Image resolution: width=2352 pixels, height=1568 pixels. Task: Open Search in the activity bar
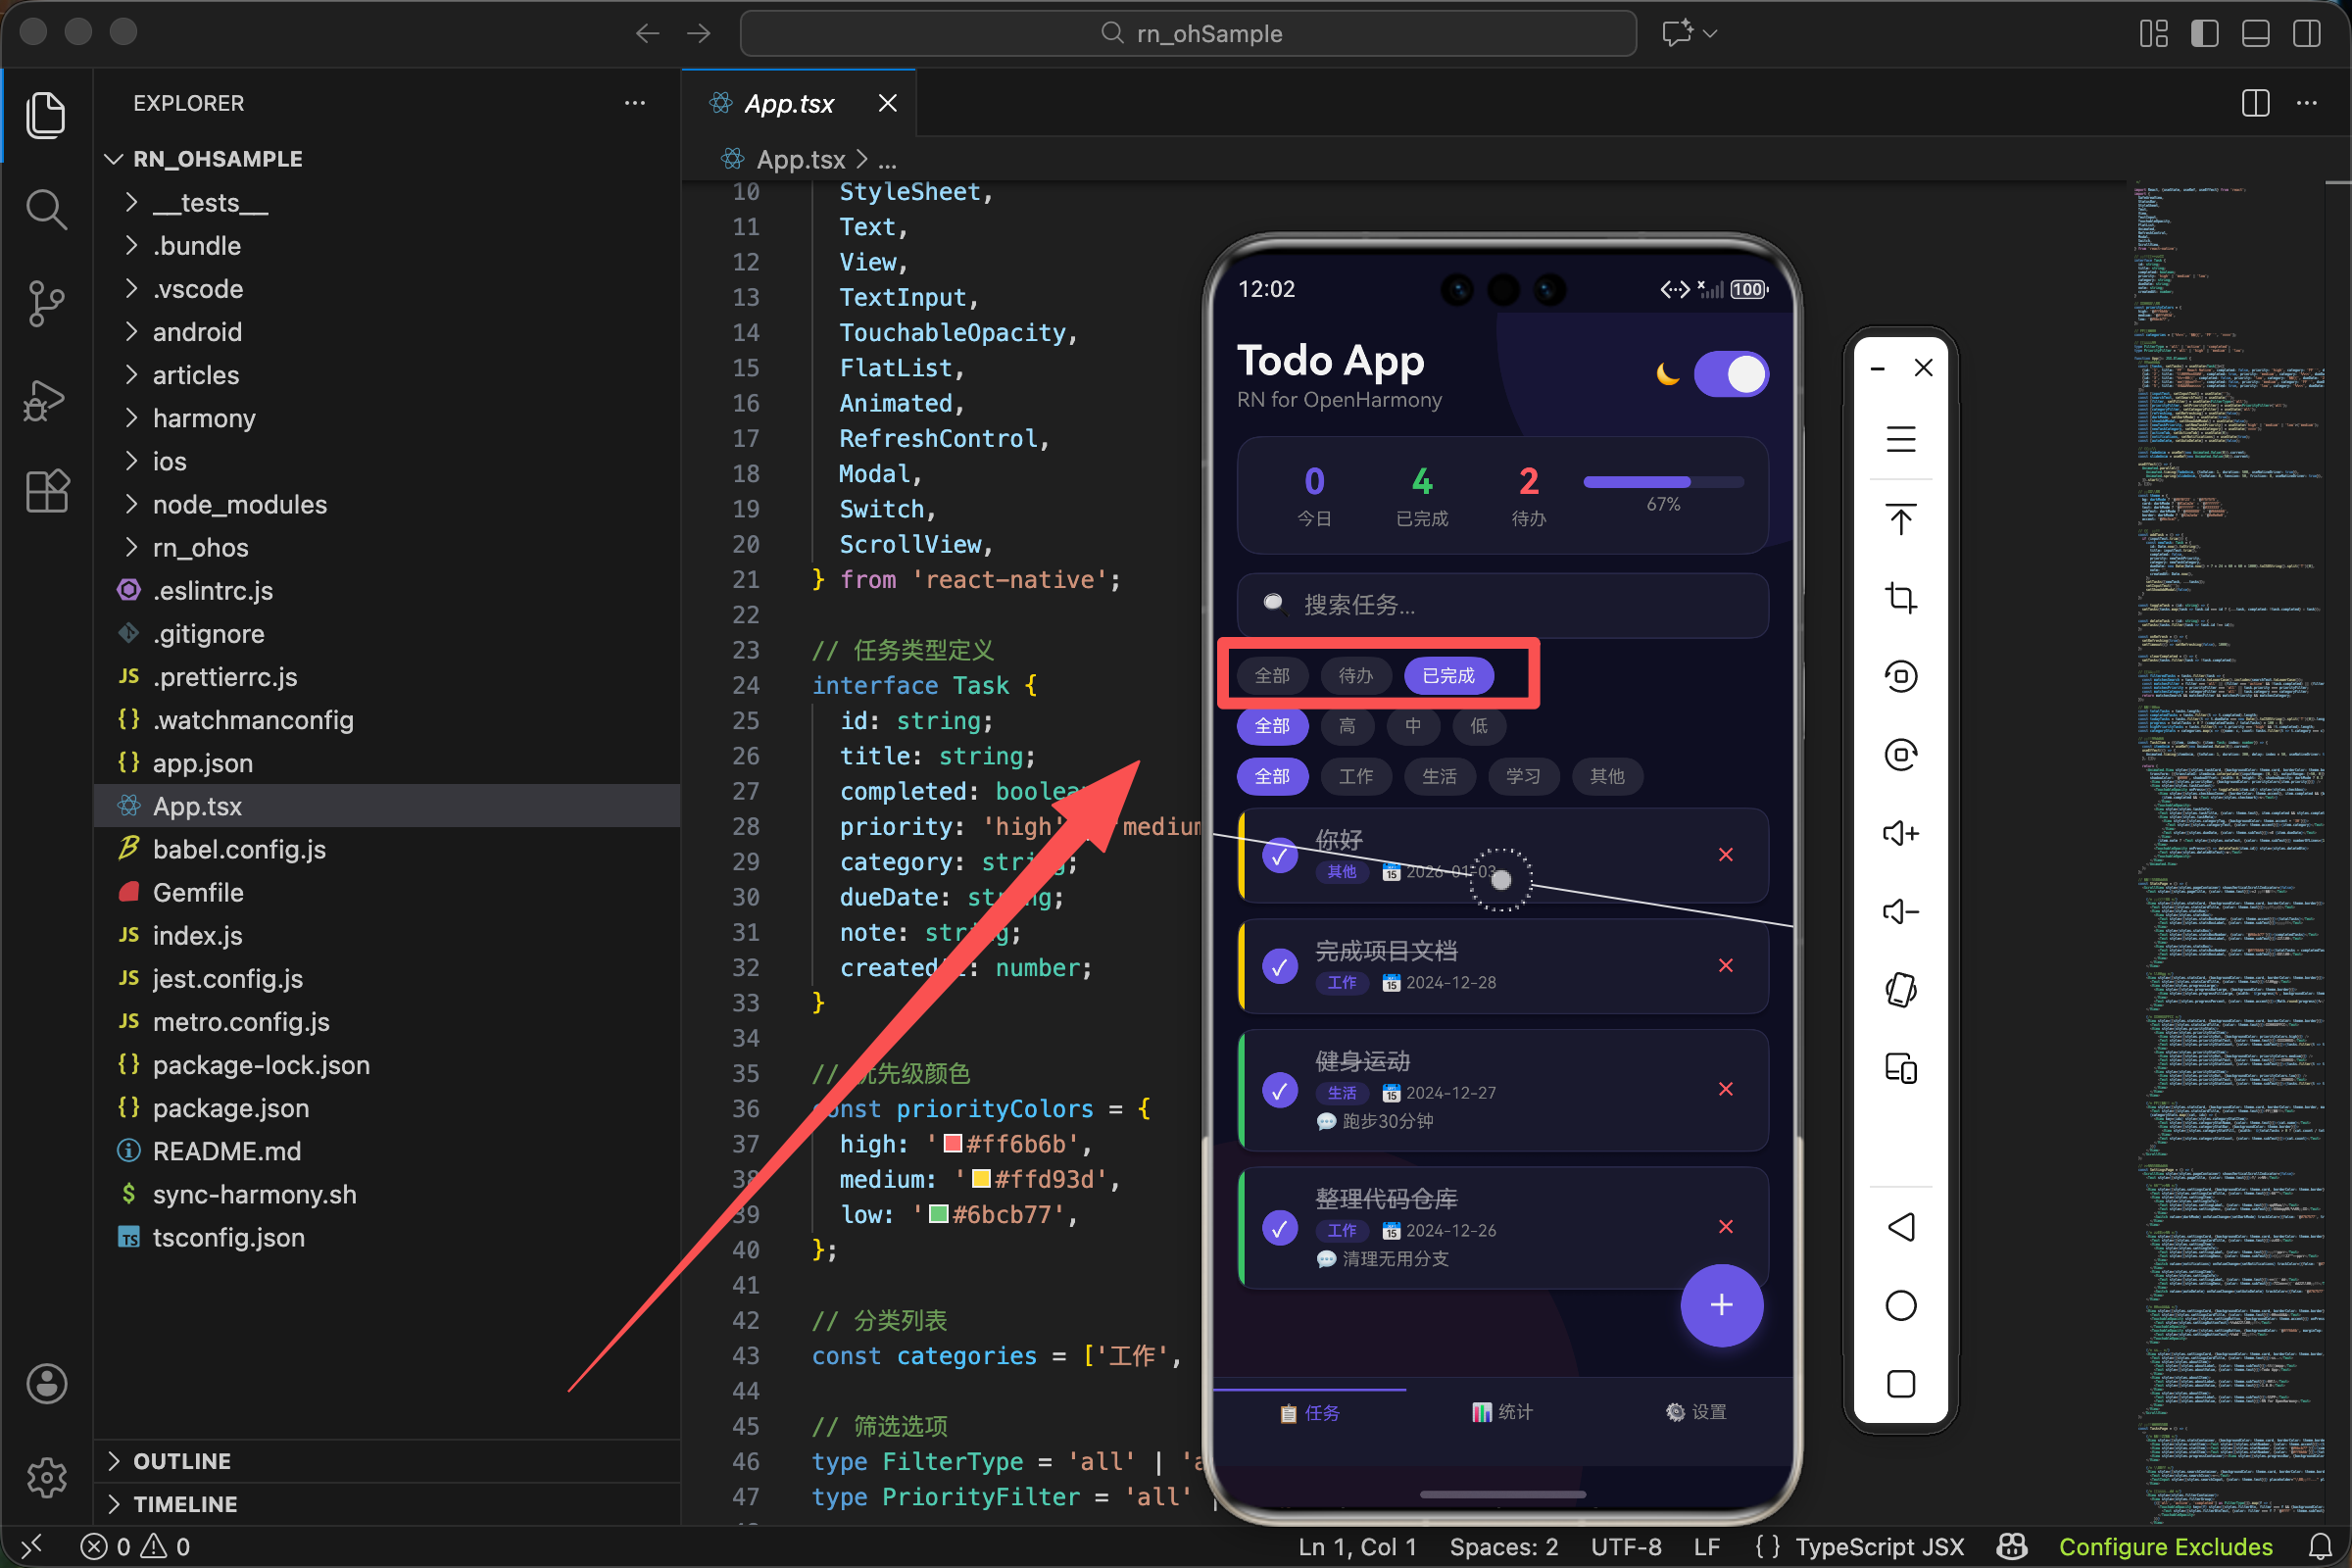click(46, 209)
